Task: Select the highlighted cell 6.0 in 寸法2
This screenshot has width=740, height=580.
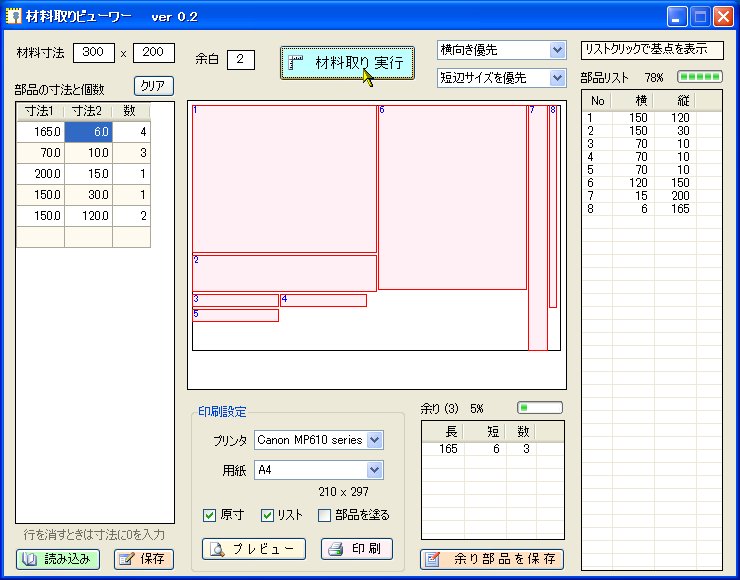Action: (x=88, y=132)
